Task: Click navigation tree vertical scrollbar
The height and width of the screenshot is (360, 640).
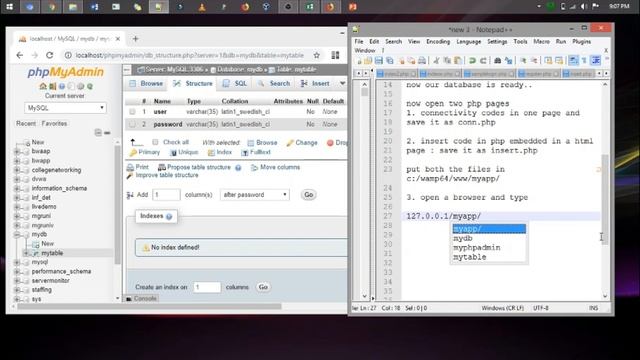Action: click(x=118, y=204)
